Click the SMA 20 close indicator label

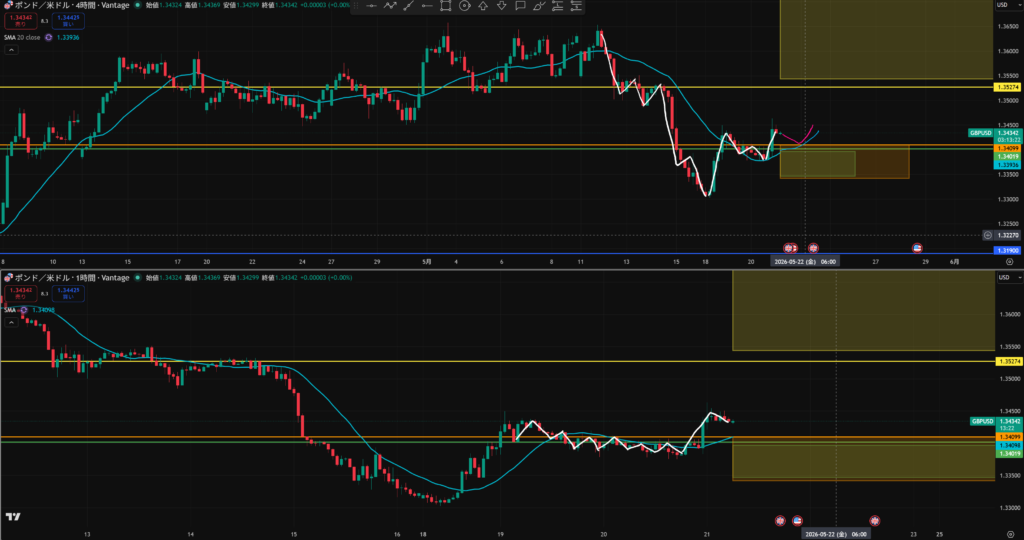click(x=22, y=37)
